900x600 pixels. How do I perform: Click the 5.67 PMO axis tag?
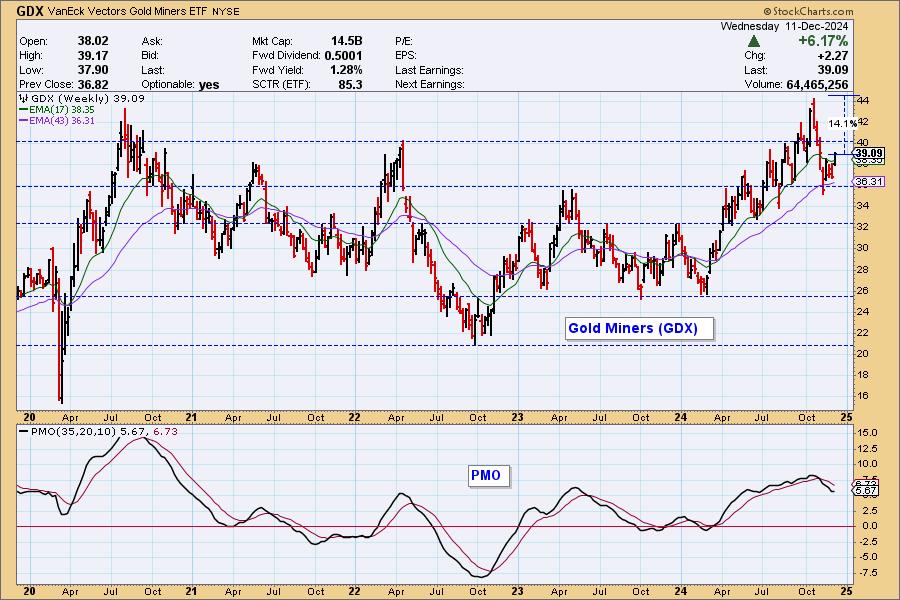point(866,491)
